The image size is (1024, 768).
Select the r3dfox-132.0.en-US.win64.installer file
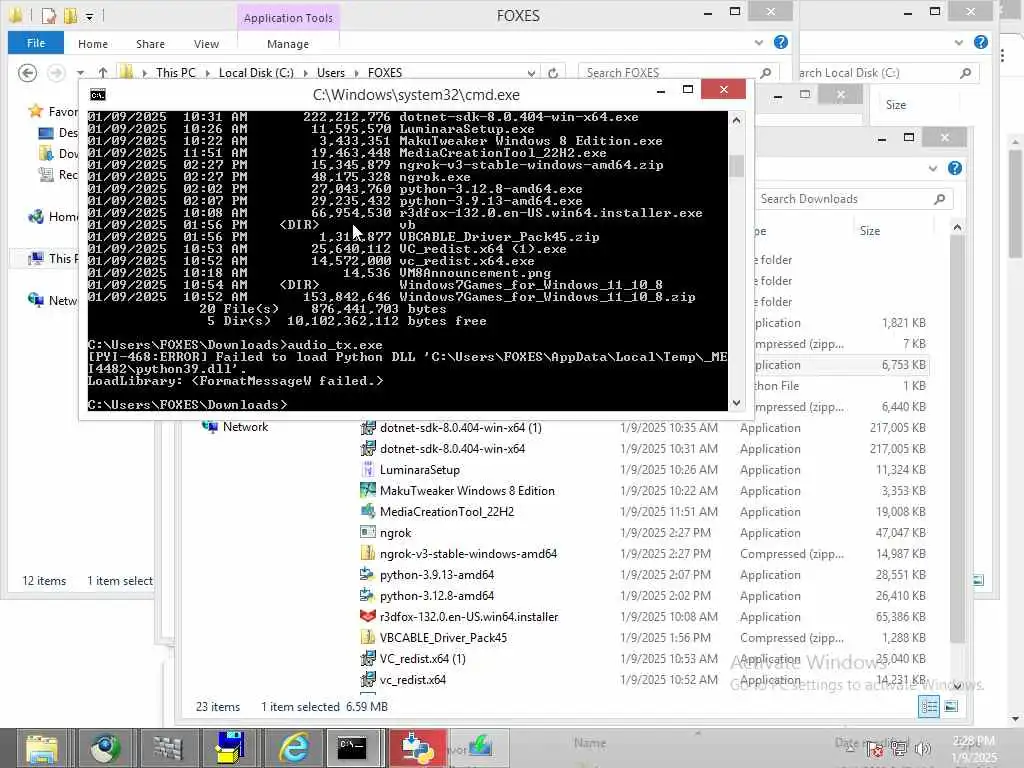[469, 616]
